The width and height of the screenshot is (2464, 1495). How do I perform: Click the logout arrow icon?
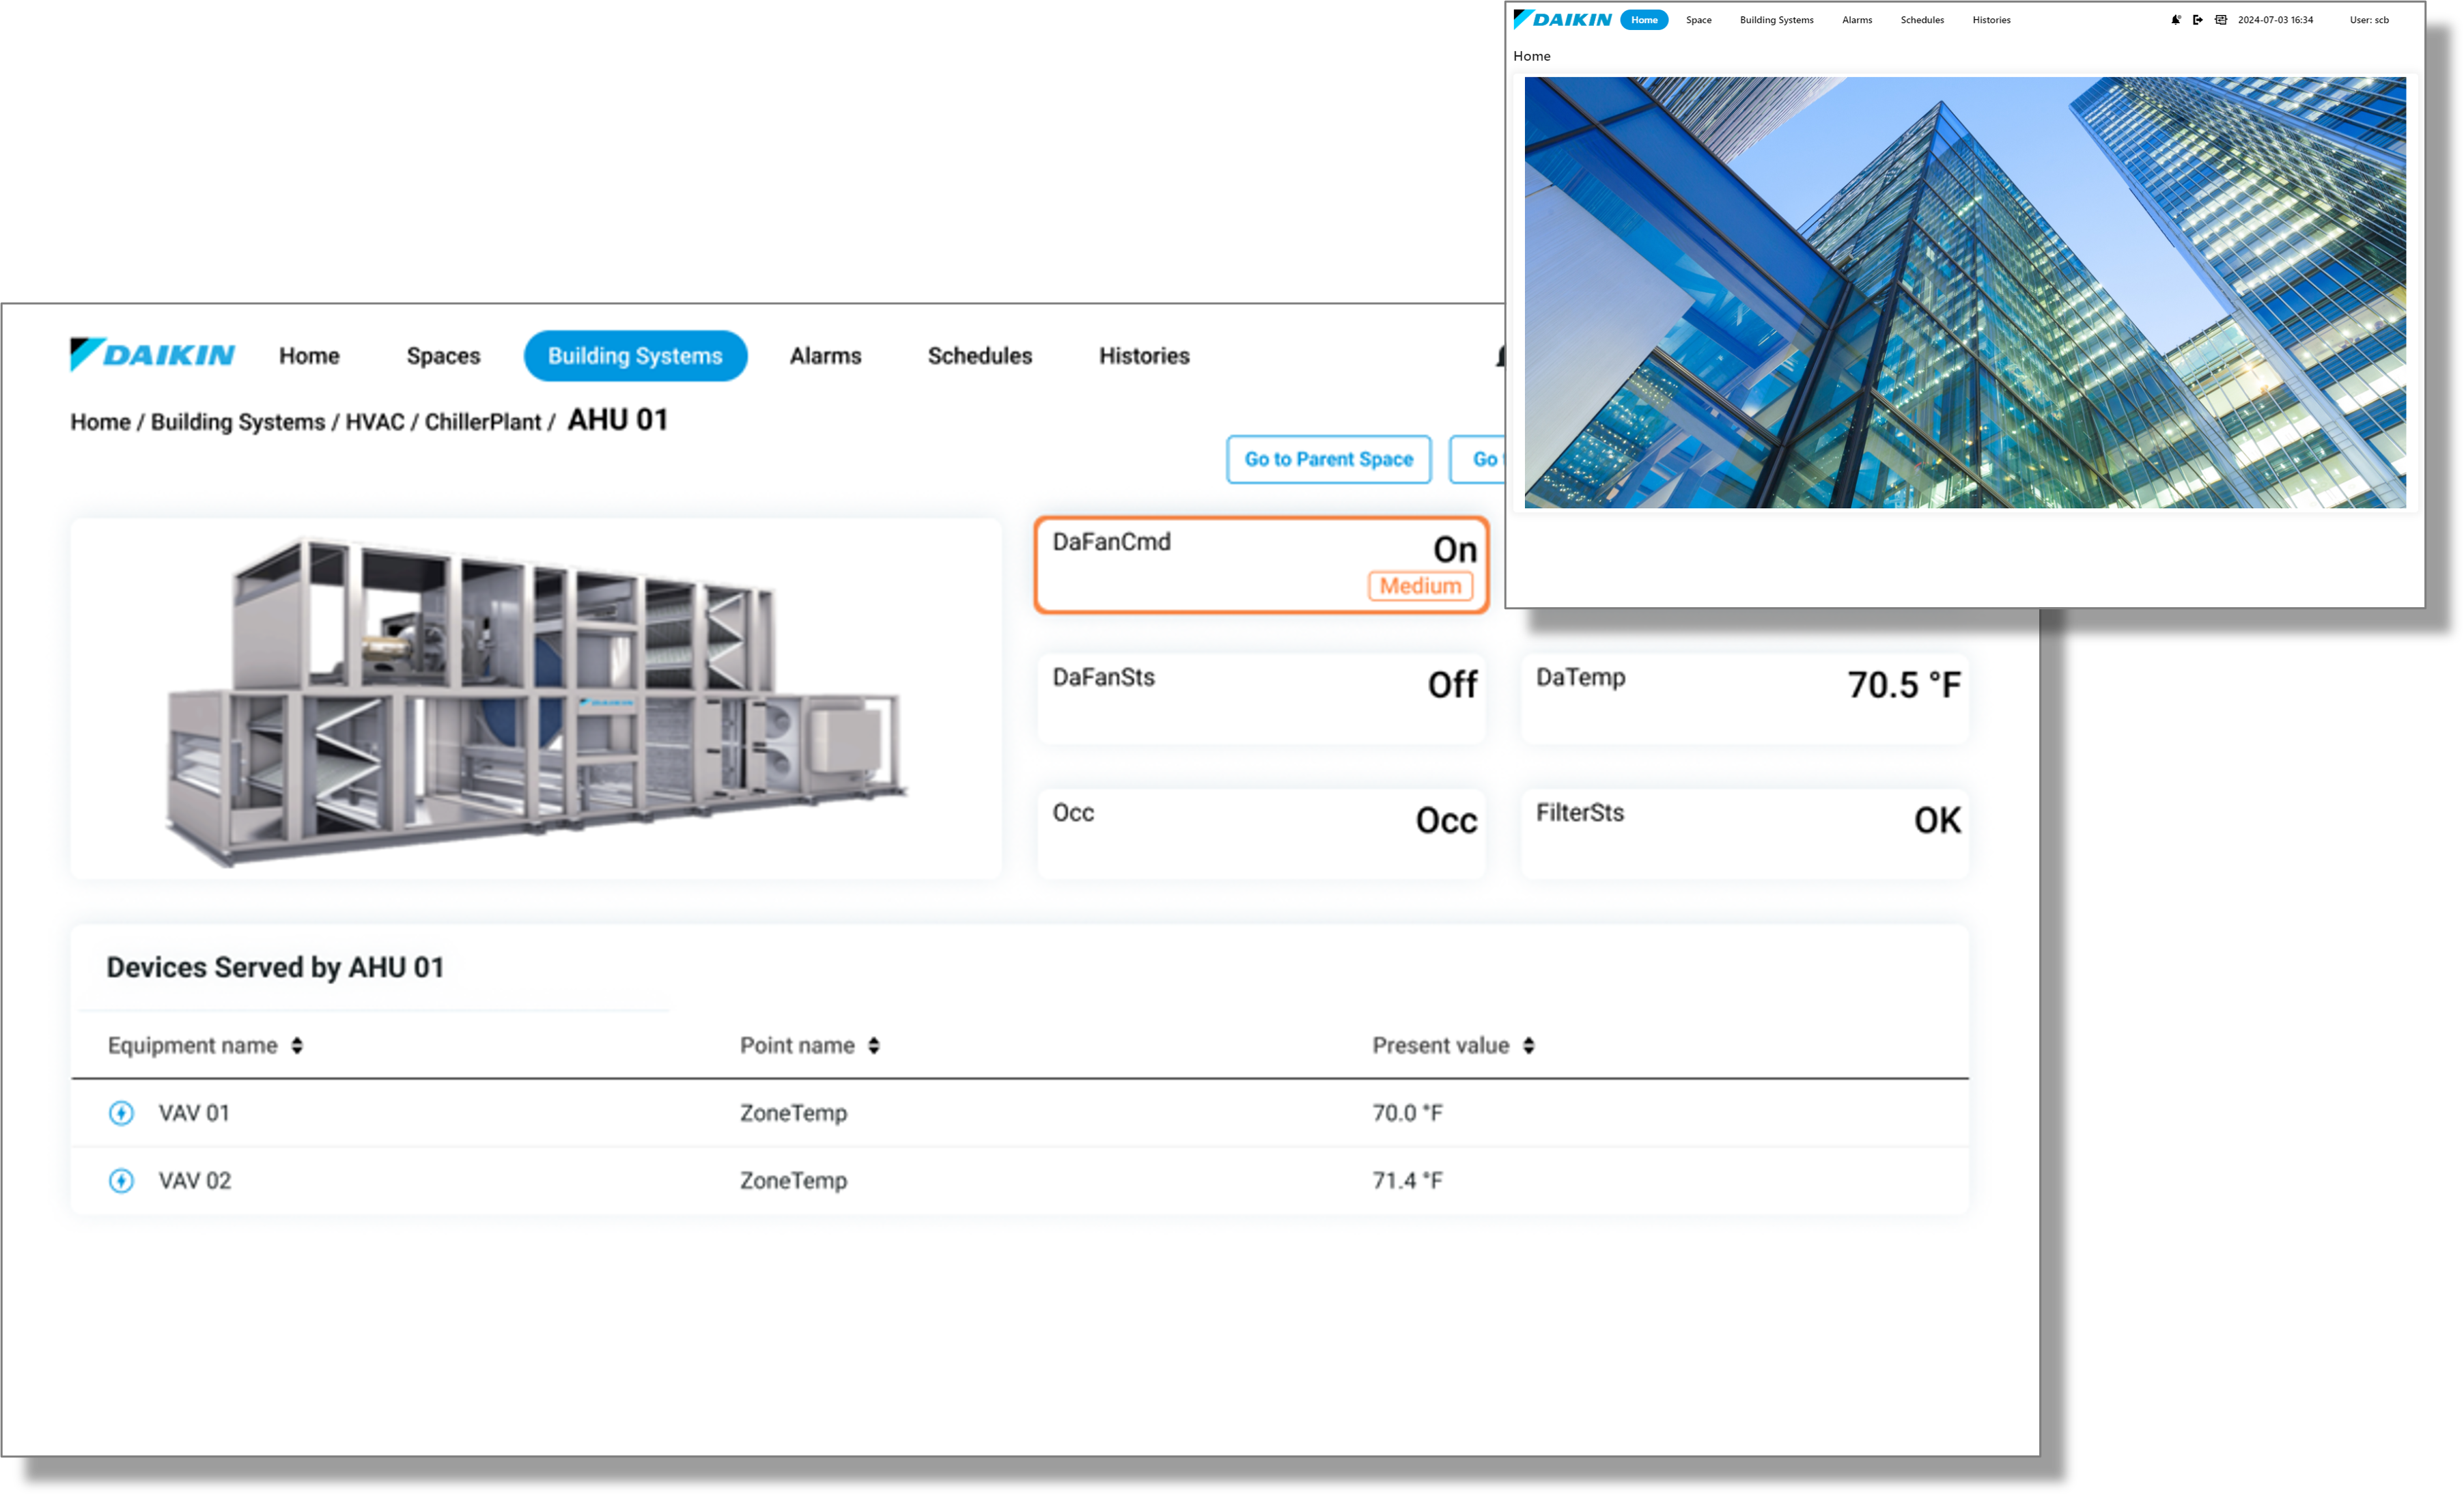click(x=2198, y=20)
